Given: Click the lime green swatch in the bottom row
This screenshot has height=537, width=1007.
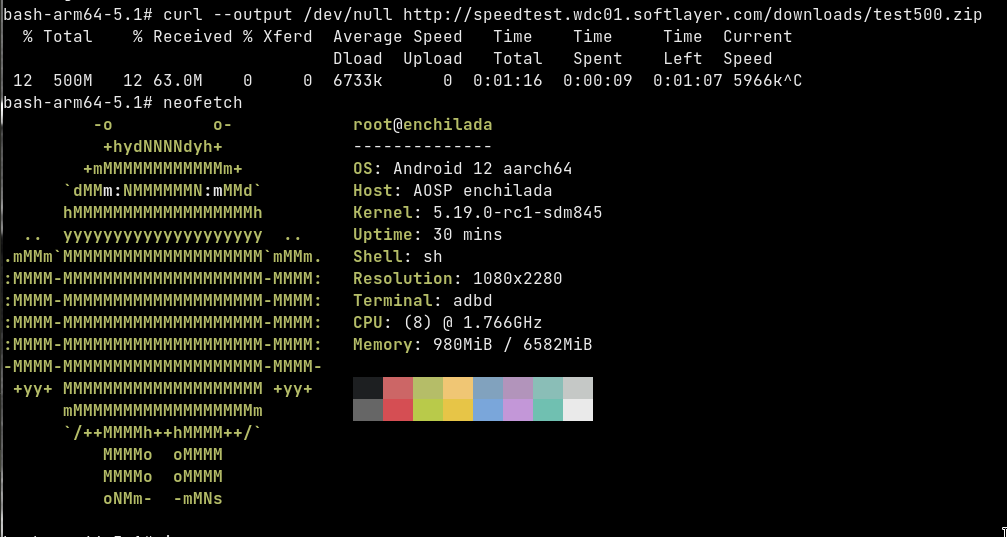Looking at the screenshot, I should 428,410.
